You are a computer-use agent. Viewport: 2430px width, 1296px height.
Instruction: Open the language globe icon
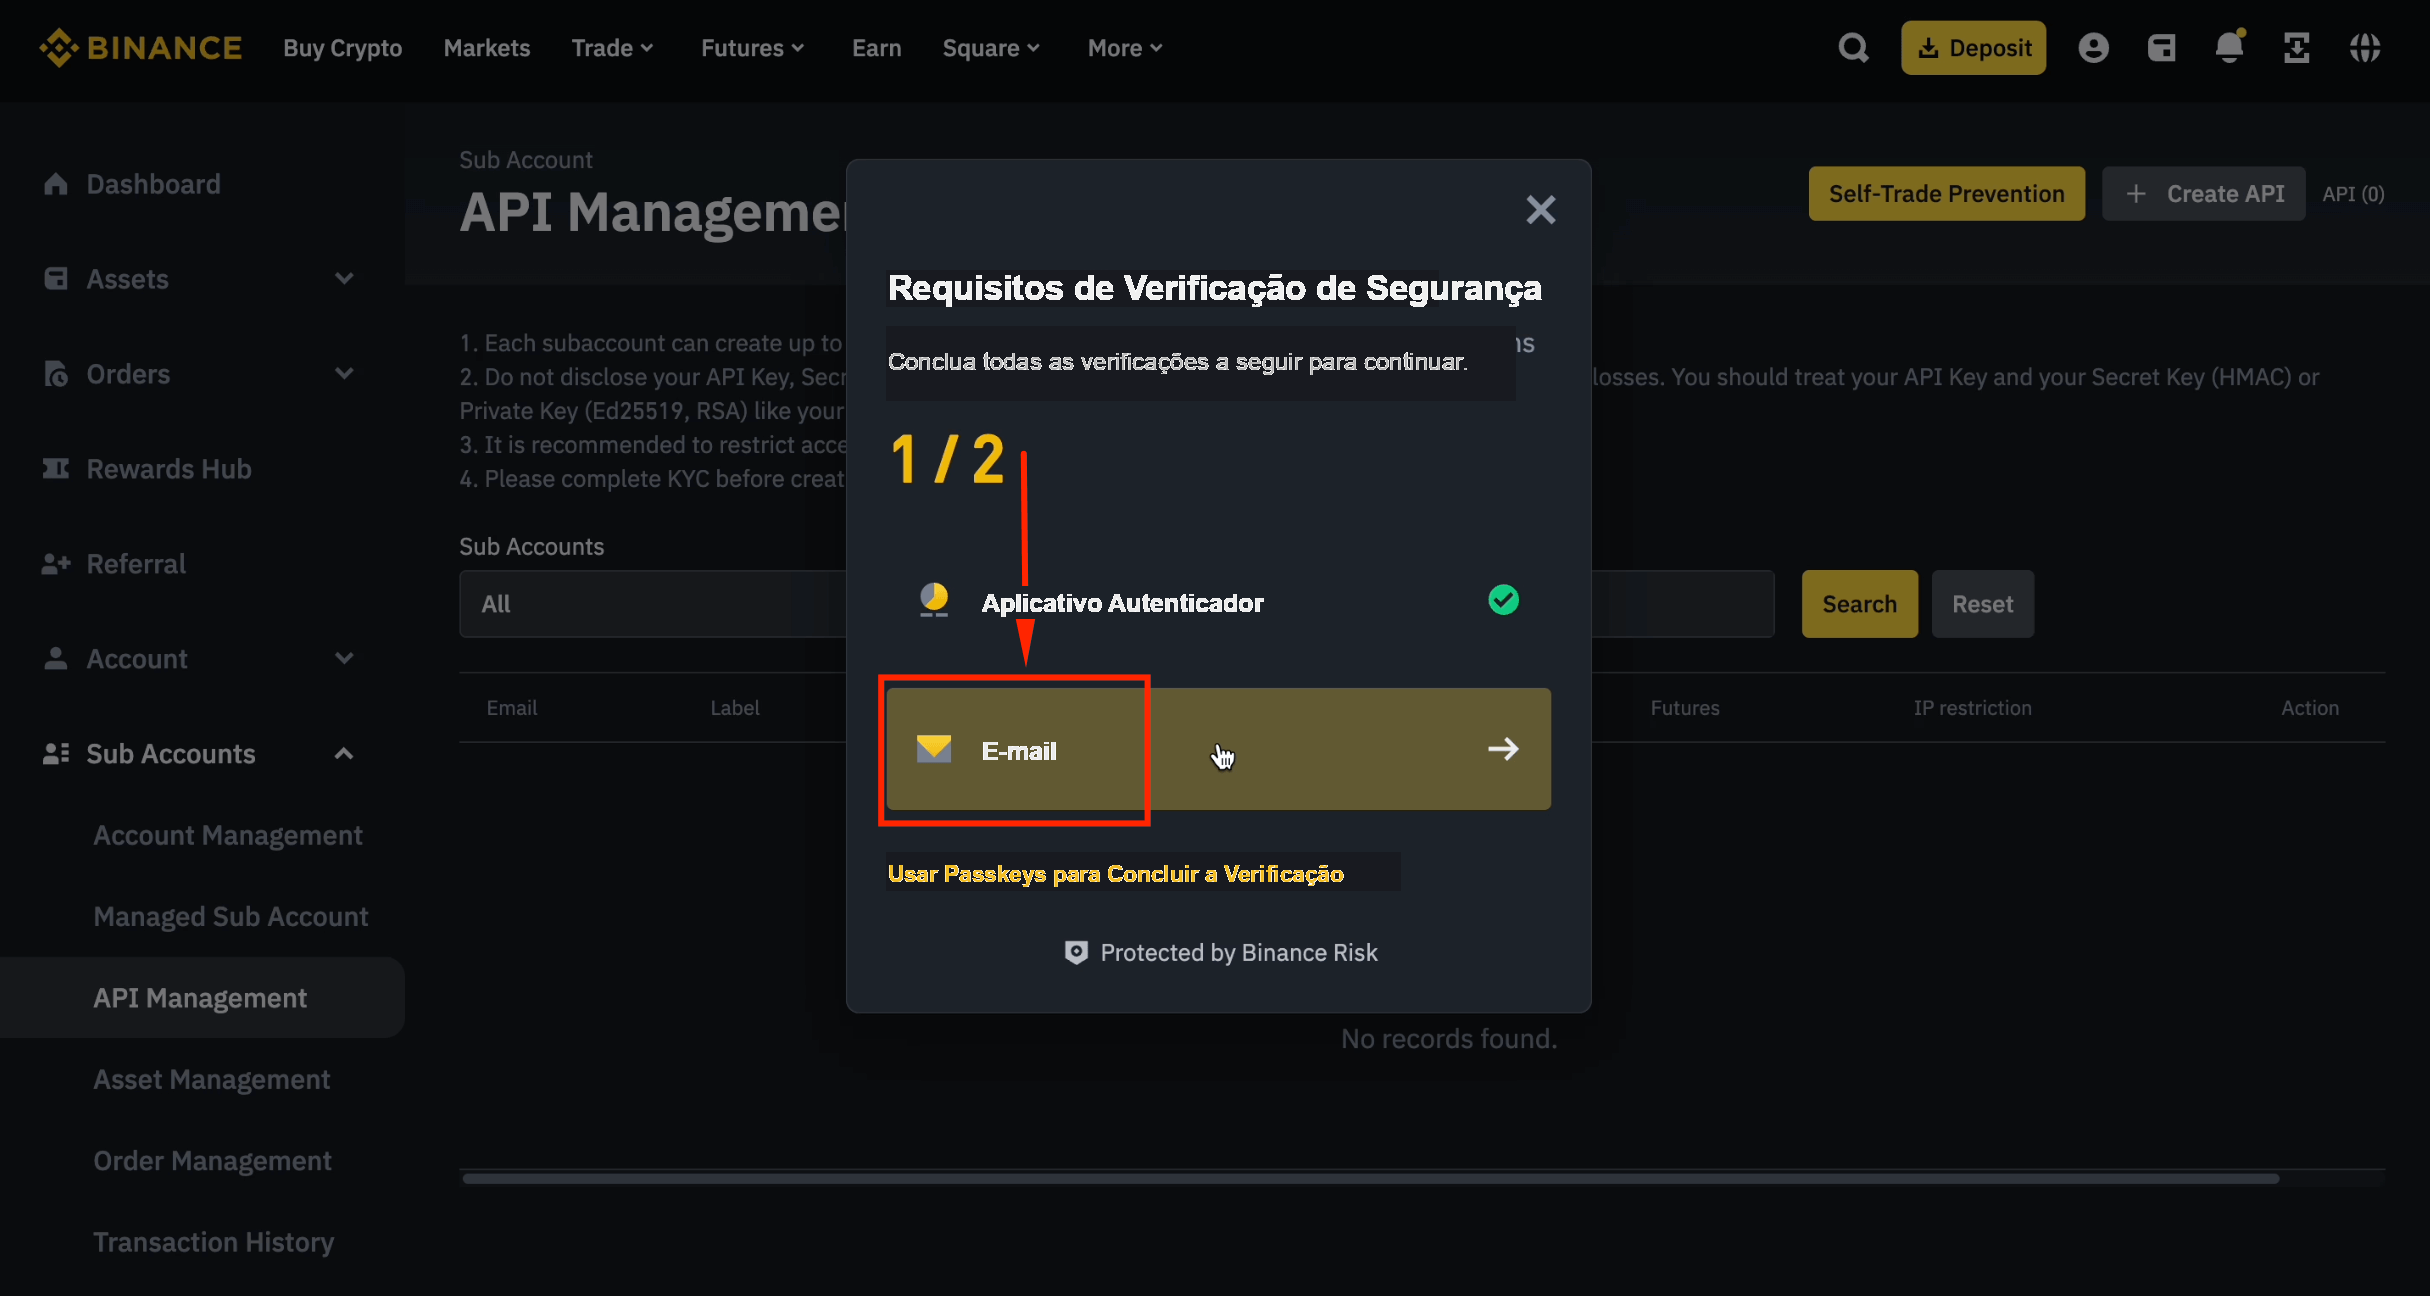[x=2365, y=48]
